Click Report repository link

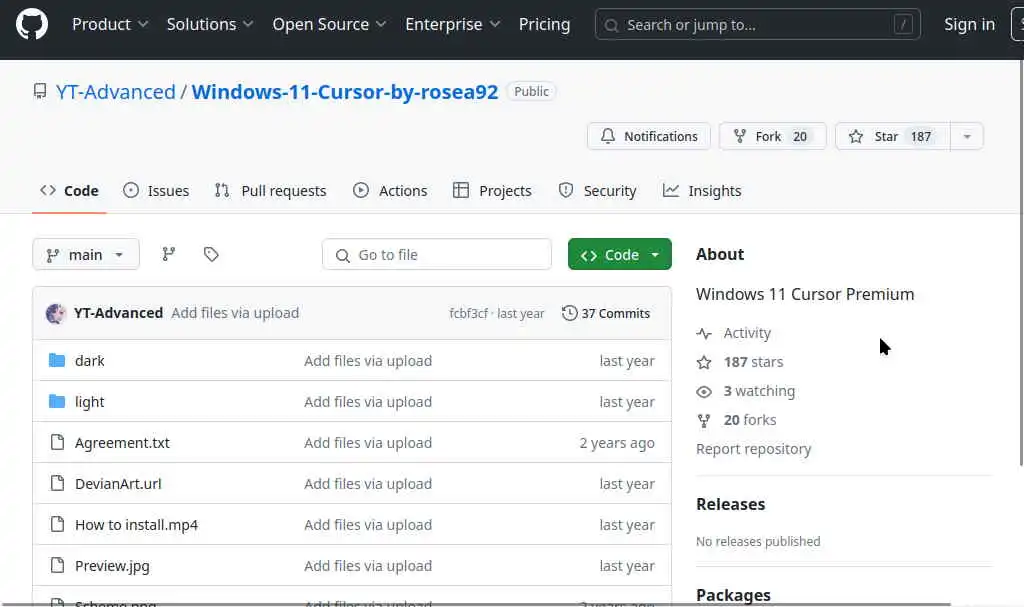(754, 449)
